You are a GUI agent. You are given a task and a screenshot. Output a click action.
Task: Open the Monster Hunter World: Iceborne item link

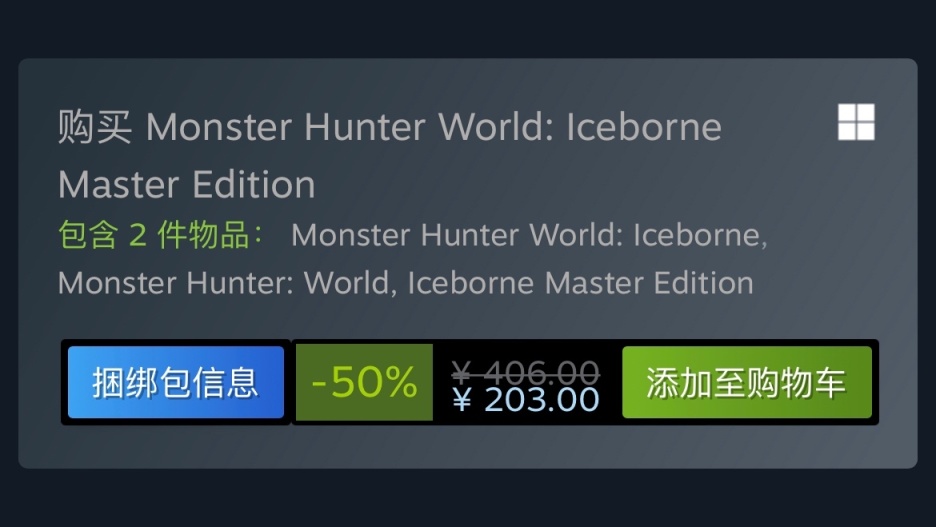[x=529, y=235]
